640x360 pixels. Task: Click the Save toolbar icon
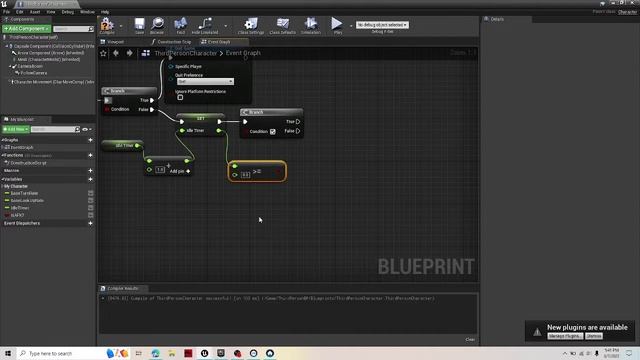(x=140, y=25)
